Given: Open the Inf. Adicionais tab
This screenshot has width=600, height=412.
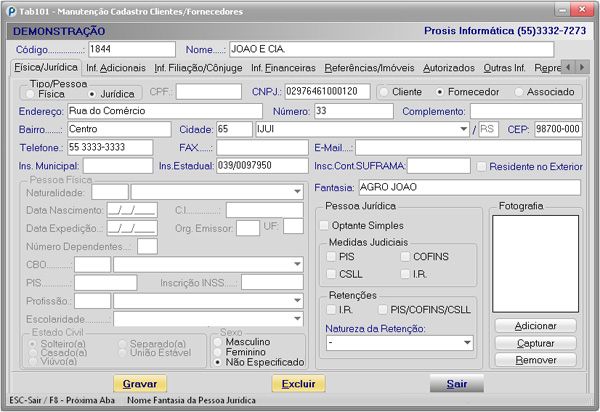Looking at the screenshot, I should (x=116, y=68).
